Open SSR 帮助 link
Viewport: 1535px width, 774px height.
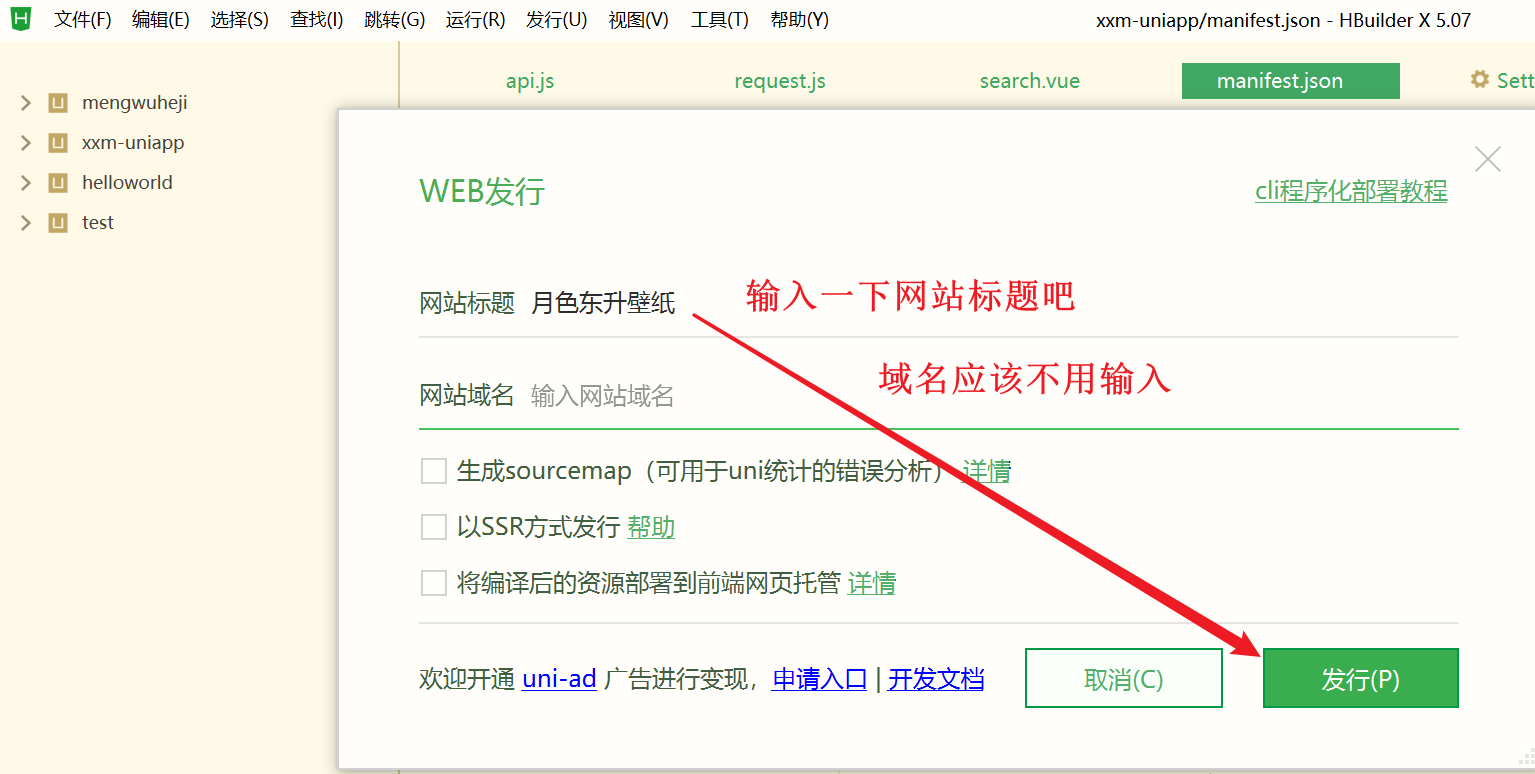click(651, 527)
